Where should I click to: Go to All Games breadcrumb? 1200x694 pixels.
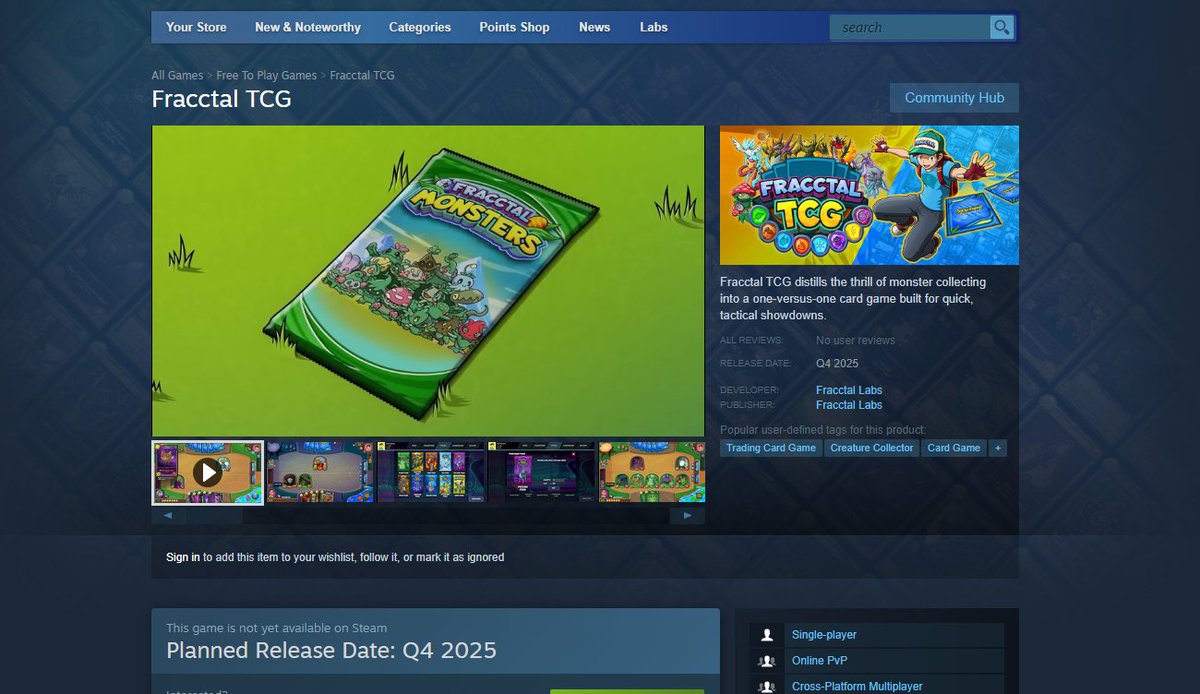pos(177,76)
